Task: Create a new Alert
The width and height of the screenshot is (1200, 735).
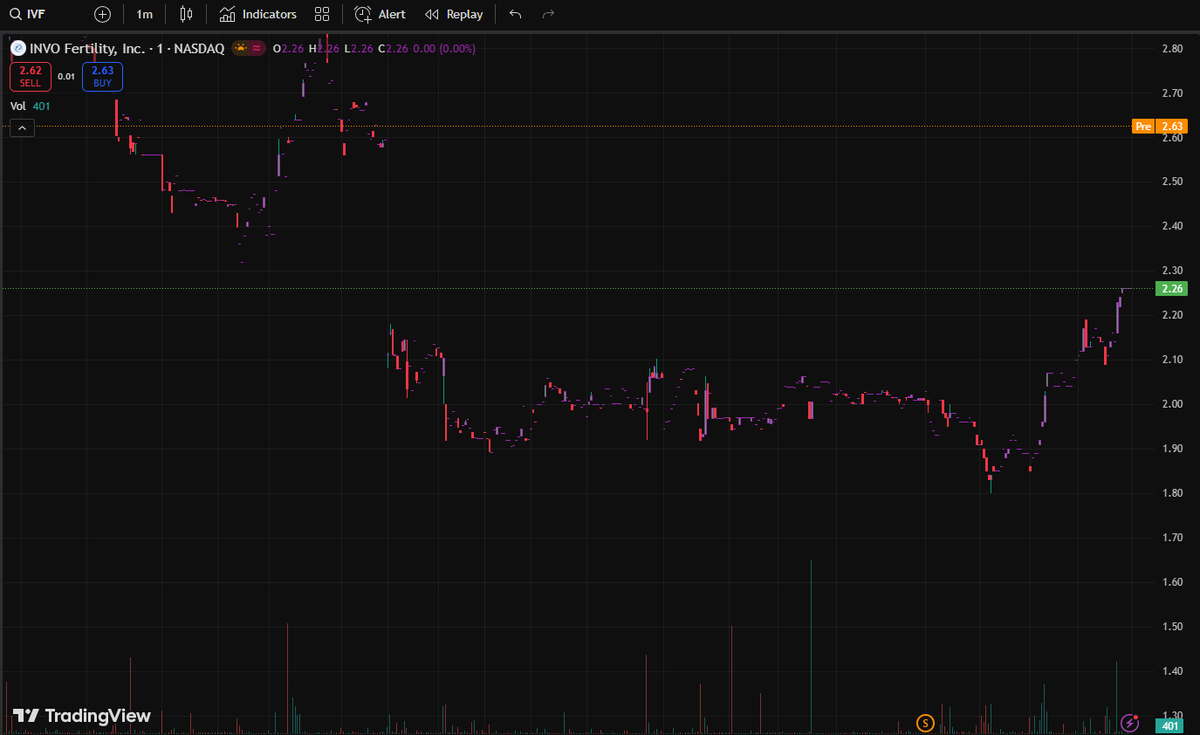Action: coord(380,14)
